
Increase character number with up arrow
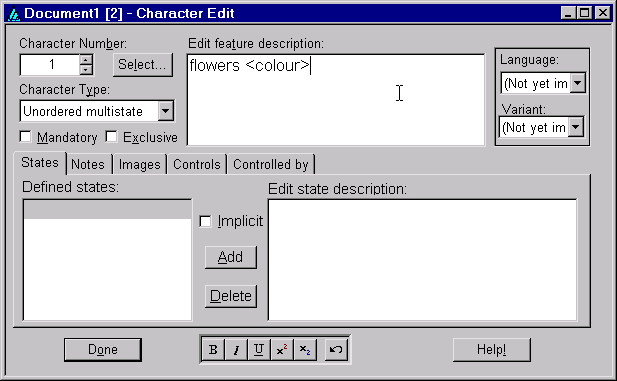[86, 60]
